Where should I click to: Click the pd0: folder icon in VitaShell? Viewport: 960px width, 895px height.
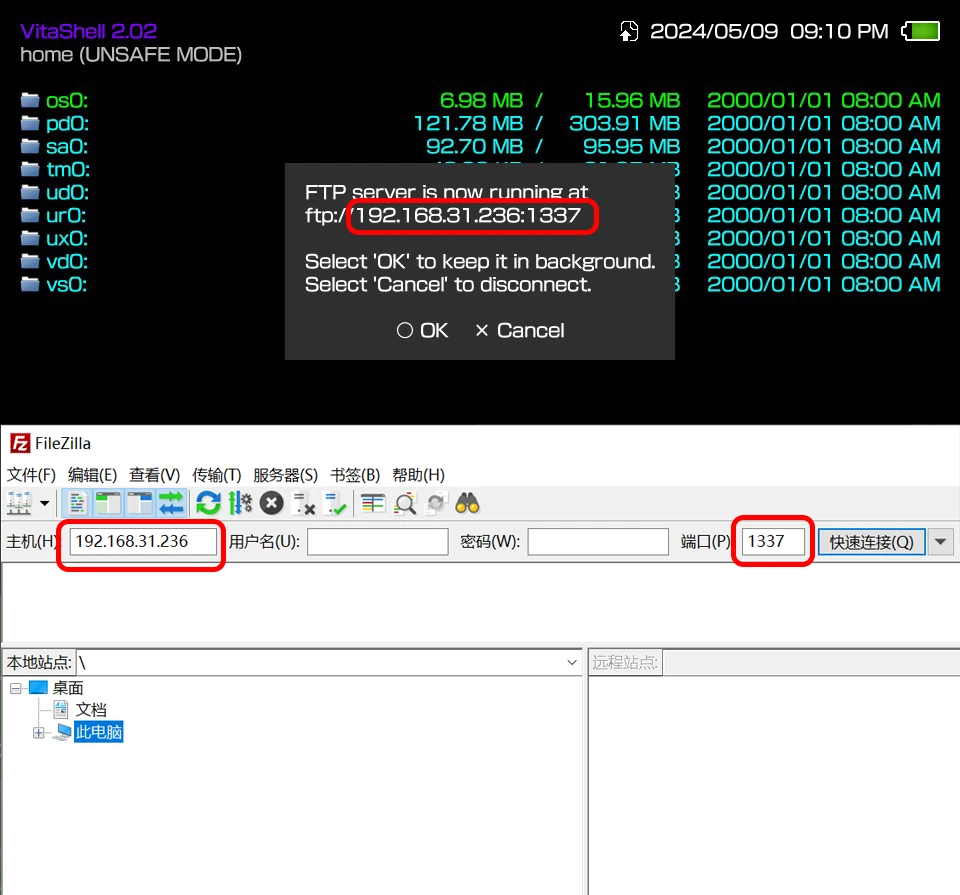click(x=30, y=124)
